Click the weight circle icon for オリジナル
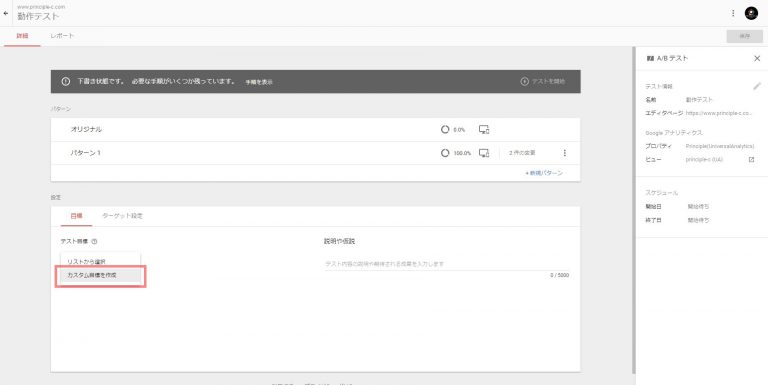The image size is (768, 385). pos(445,129)
